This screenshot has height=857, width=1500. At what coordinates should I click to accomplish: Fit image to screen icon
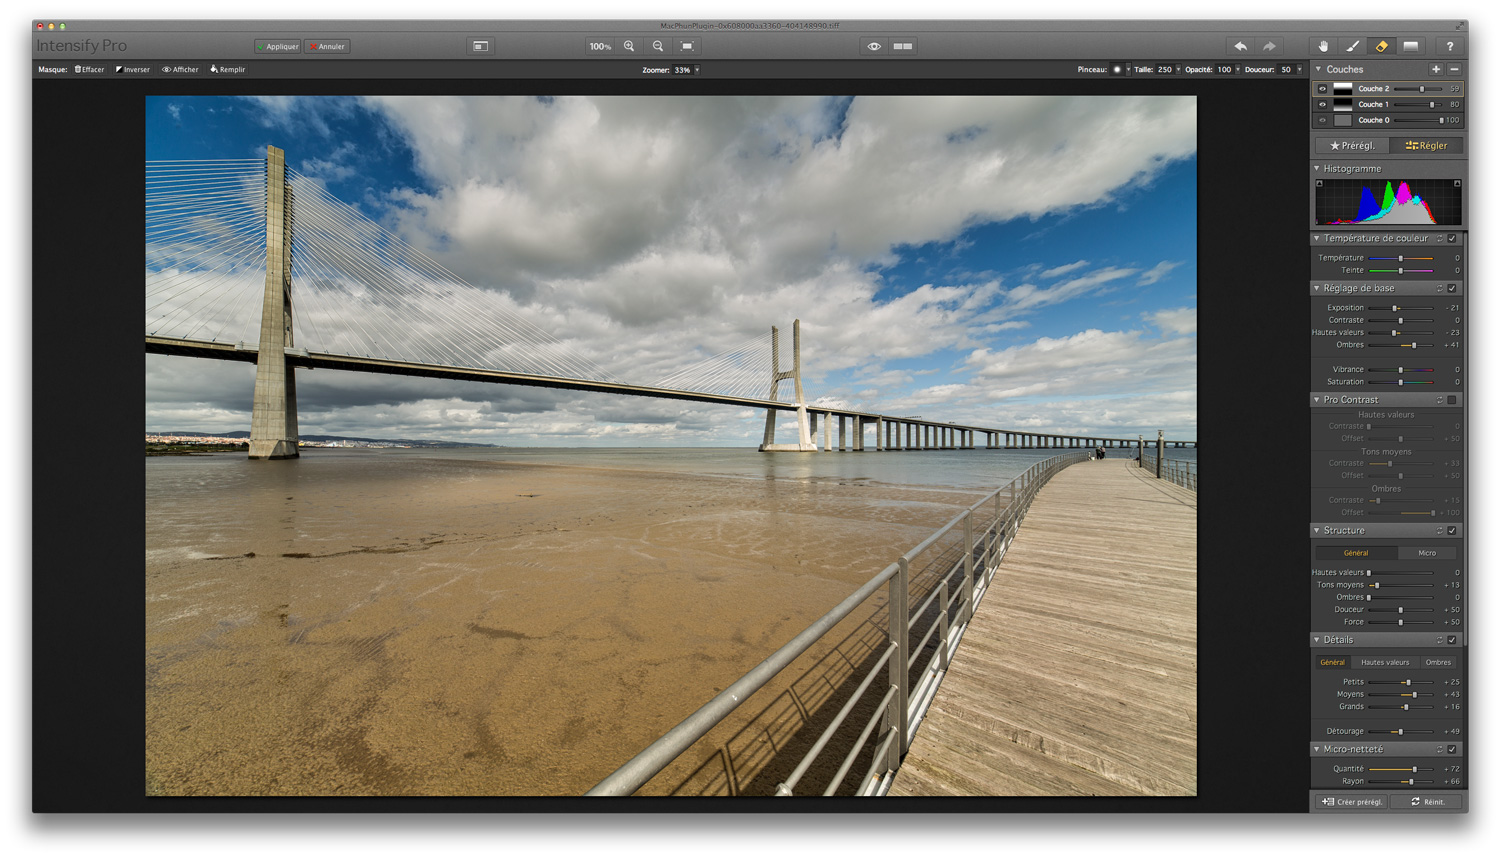pos(687,46)
